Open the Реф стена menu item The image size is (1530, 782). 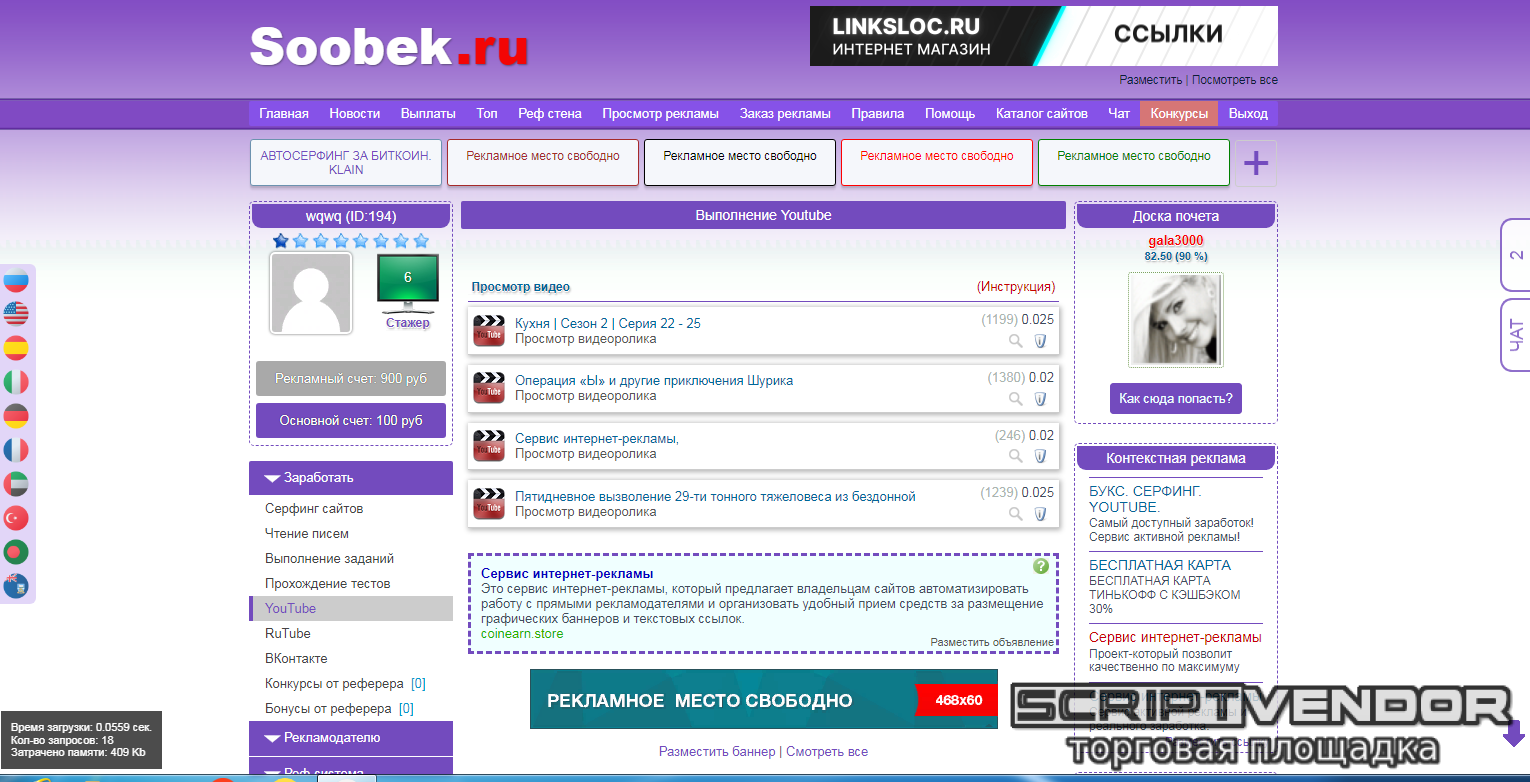(550, 113)
